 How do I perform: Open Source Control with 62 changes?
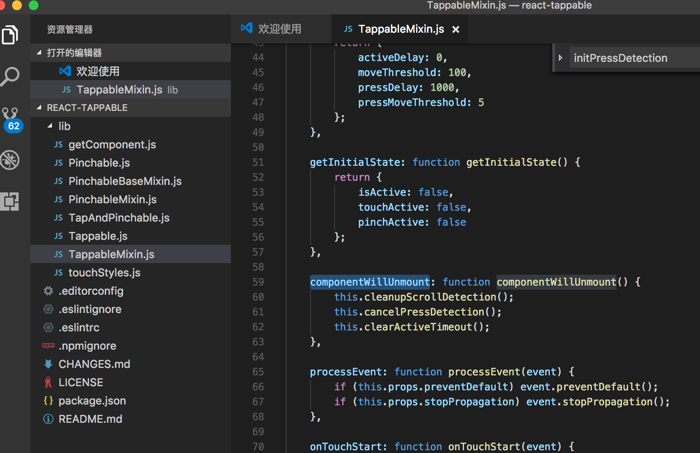click(x=11, y=119)
